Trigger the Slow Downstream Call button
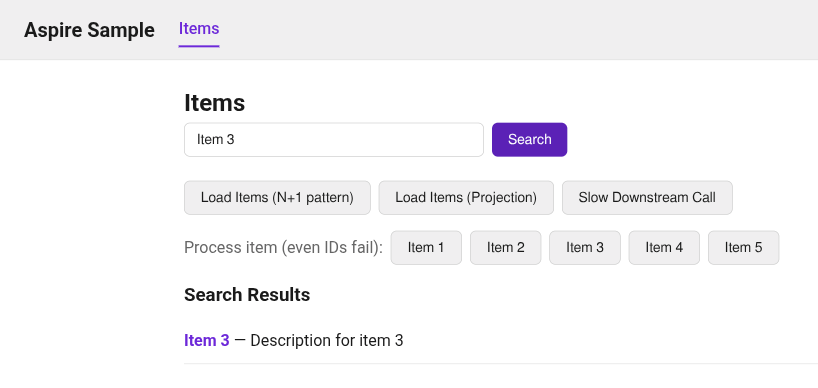Viewport: 818px width, 388px height. pos(647,198)
